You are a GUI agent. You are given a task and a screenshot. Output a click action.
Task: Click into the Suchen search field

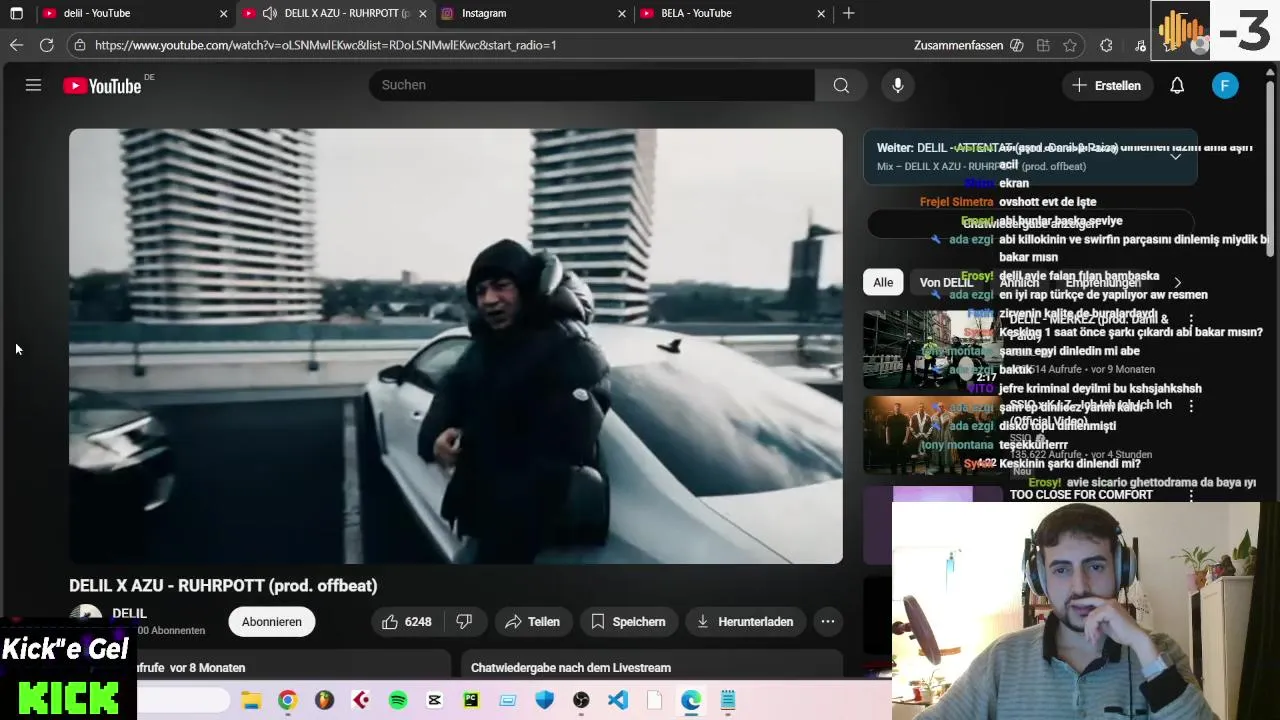tap(591, 85)
